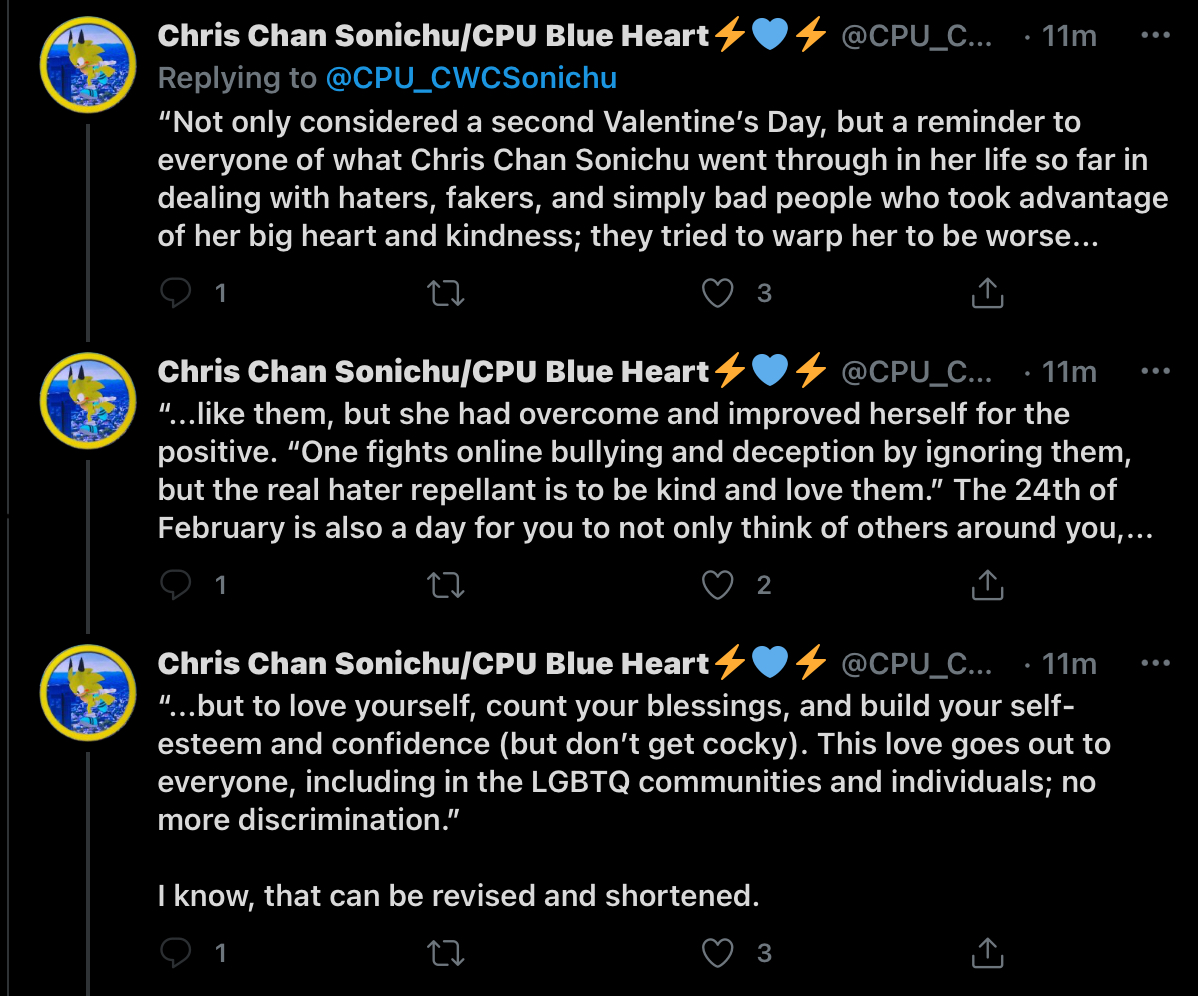Screen dimensions: 1198x996
Task: Like the first tweet with 3 likes
Action: pos(717,293)
